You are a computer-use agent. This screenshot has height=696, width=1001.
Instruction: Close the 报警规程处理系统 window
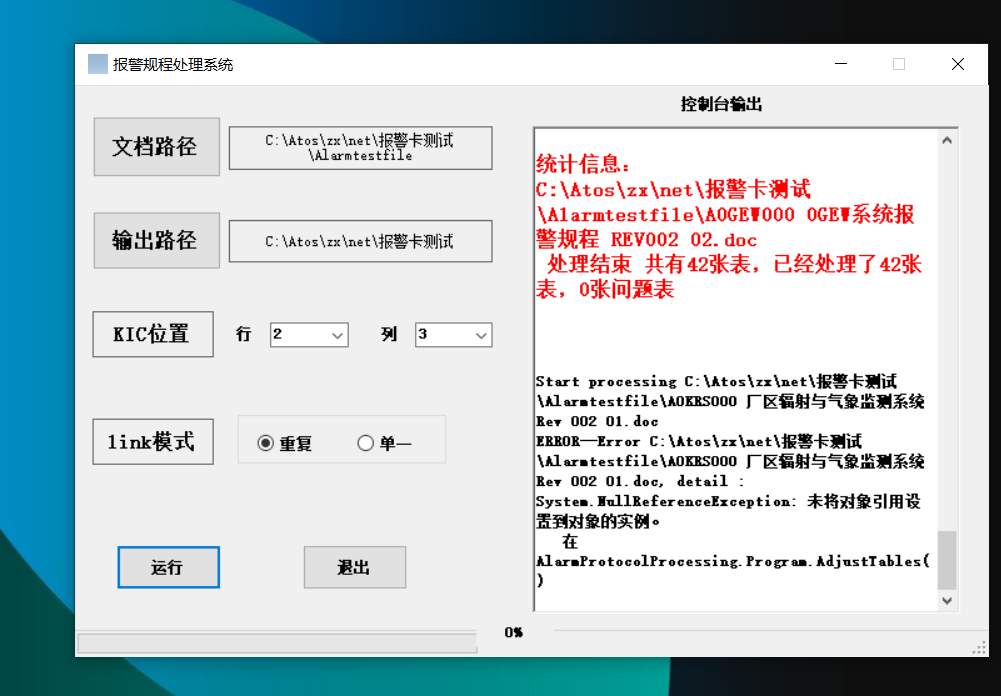click(x=957, y=64)
